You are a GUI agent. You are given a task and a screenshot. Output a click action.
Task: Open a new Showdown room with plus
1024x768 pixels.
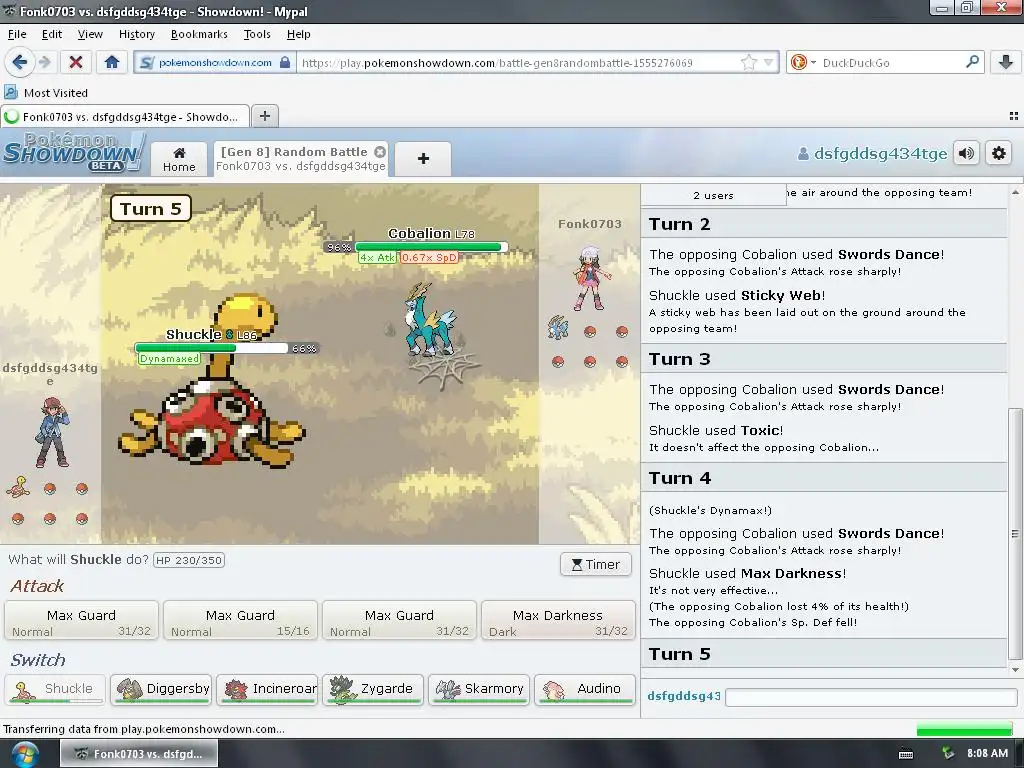pyautogui.click(x=423, y=159)
